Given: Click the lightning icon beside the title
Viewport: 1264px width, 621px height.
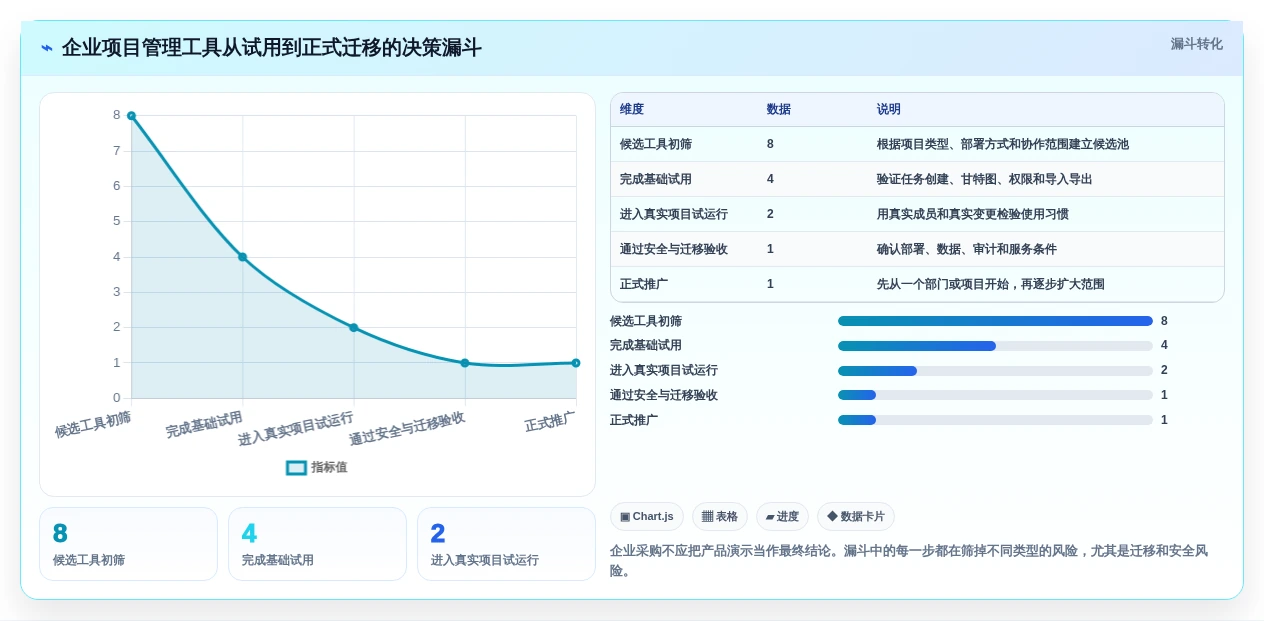Looking at the screenshot, I should 47,48.
